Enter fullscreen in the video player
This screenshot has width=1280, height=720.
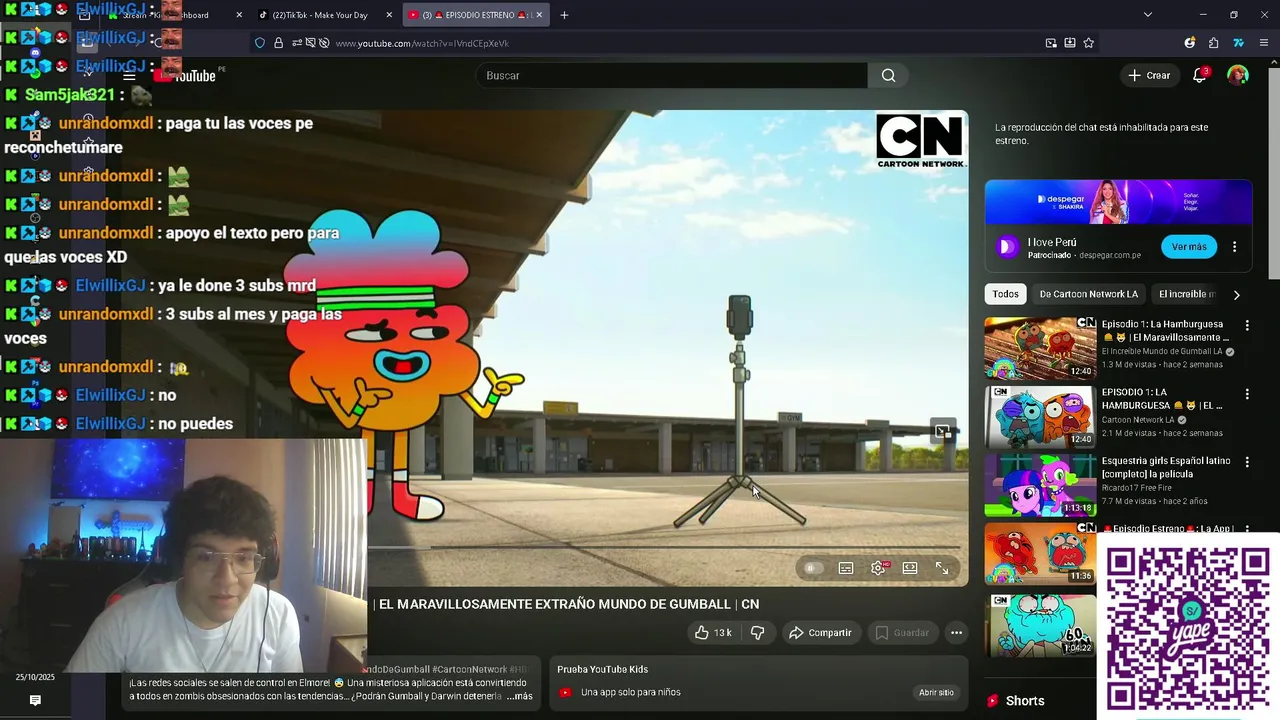(942, 568)
